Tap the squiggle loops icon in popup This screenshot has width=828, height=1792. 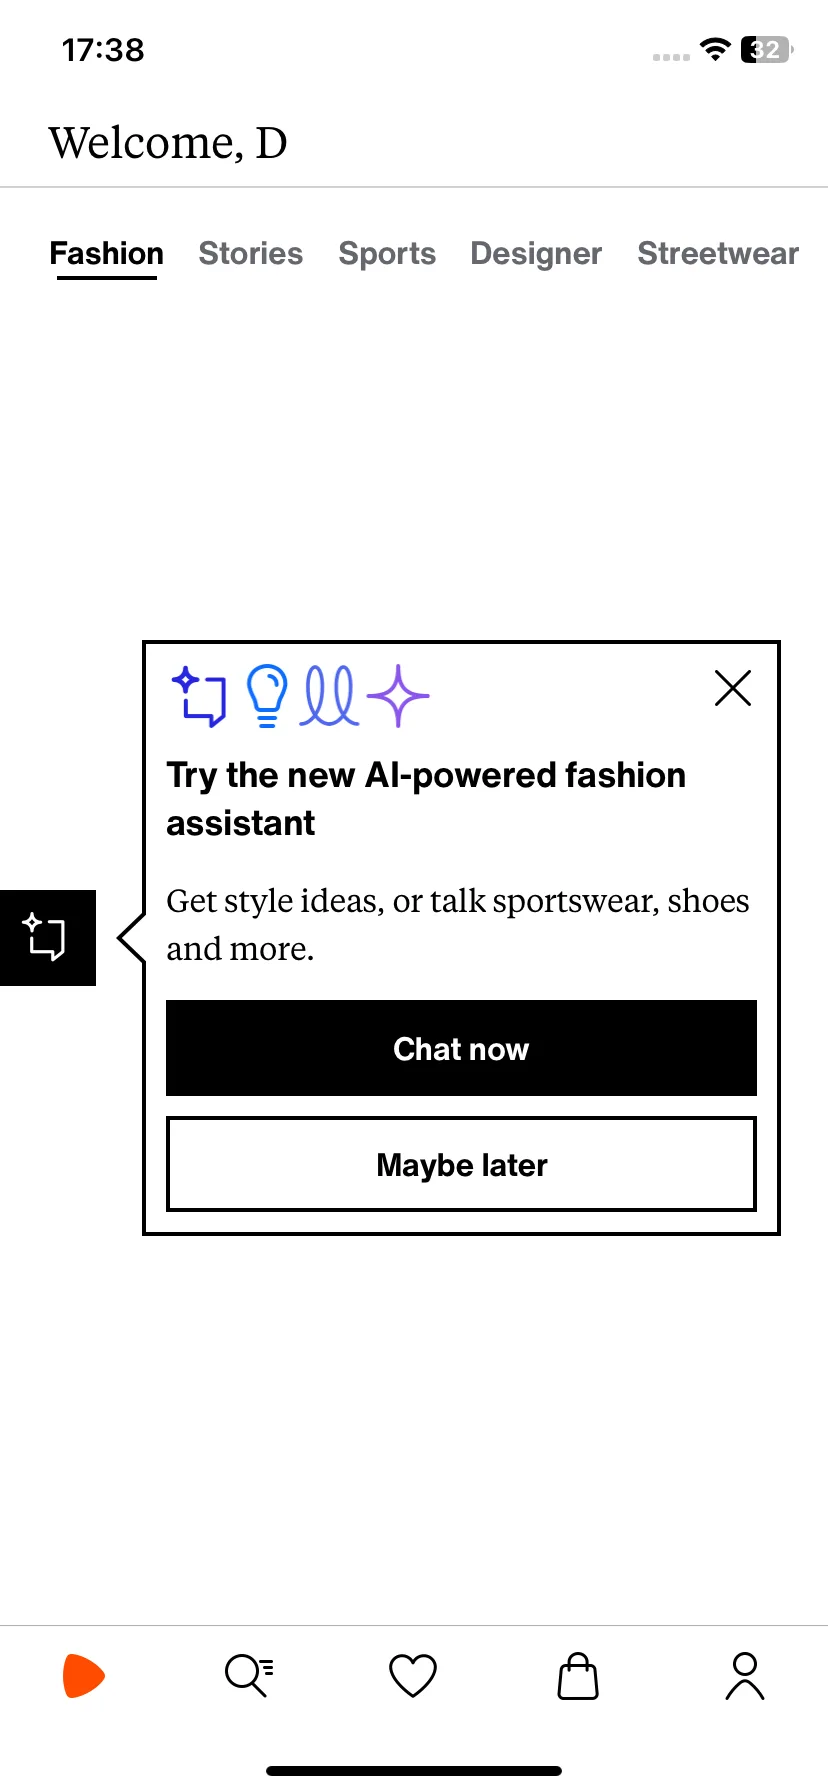pos(330,696)
